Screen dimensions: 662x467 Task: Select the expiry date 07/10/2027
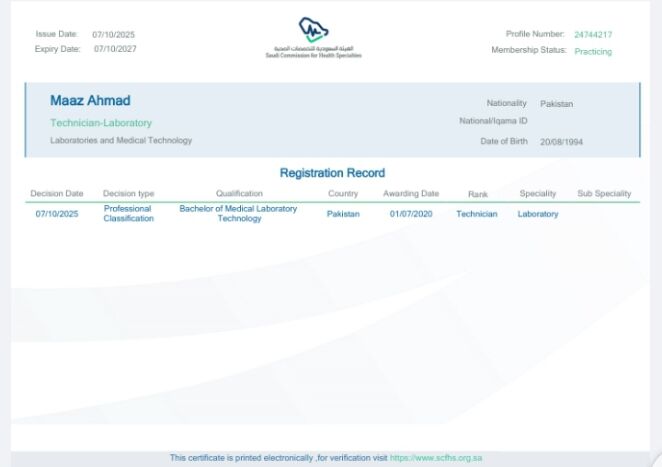115,49
